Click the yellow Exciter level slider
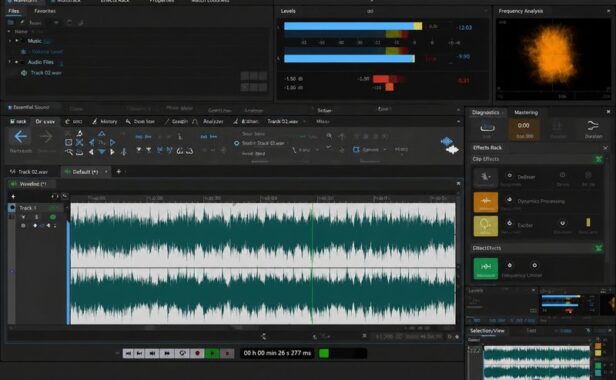616x380 pixels. click(x=588, y=222)
